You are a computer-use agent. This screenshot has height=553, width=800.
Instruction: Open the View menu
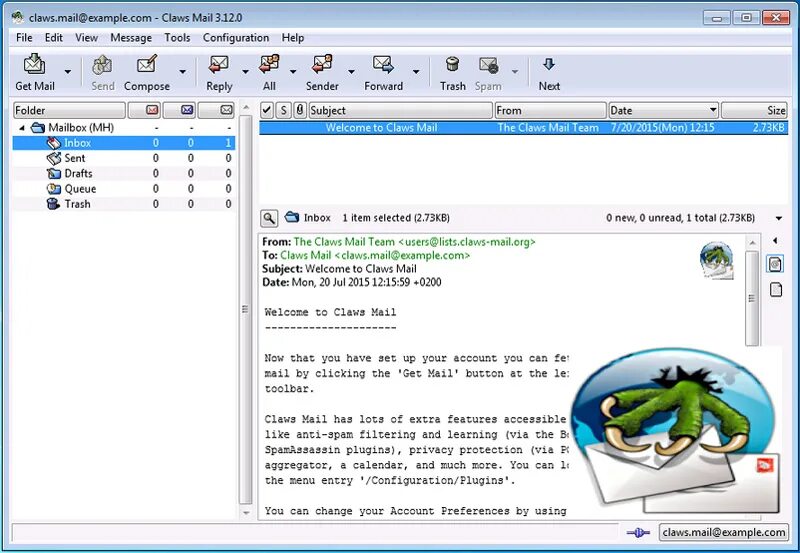tap(86, 38)
